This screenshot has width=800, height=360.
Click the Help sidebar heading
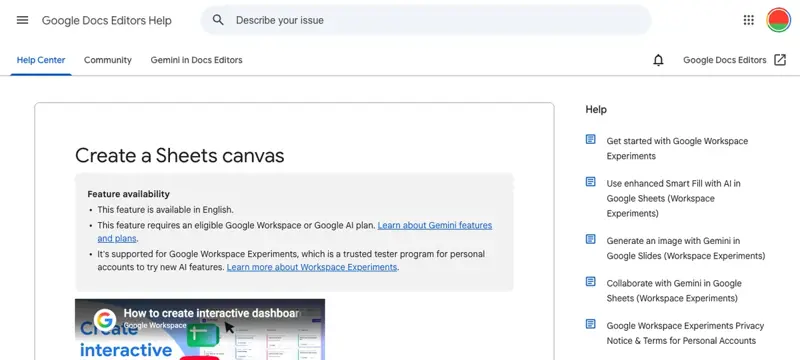[596, 110]
